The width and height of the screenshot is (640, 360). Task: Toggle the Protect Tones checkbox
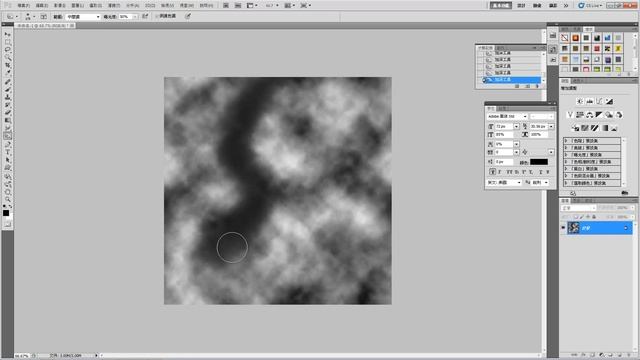tap(156, 16)
